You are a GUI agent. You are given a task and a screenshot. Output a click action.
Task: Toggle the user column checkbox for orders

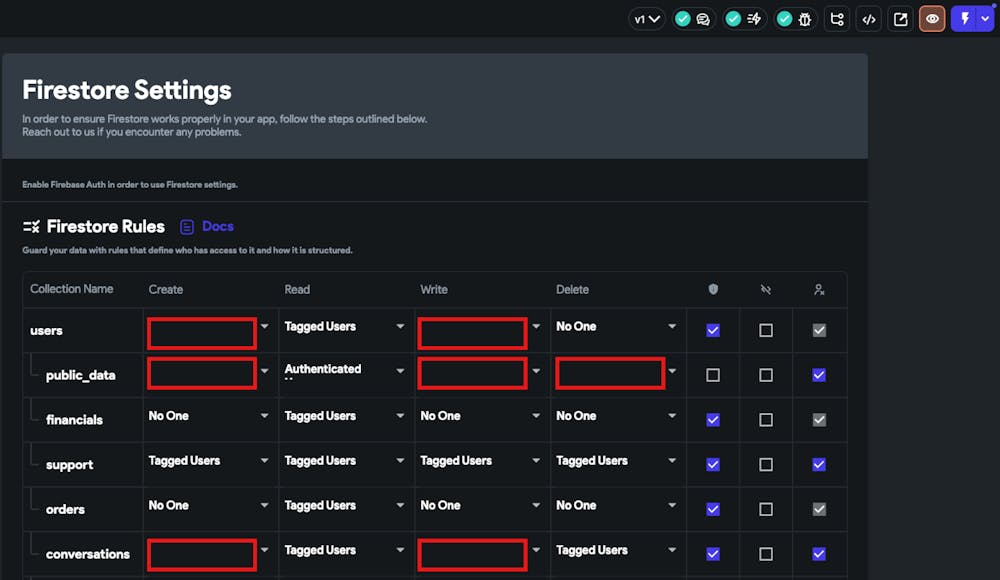[820, 509]
